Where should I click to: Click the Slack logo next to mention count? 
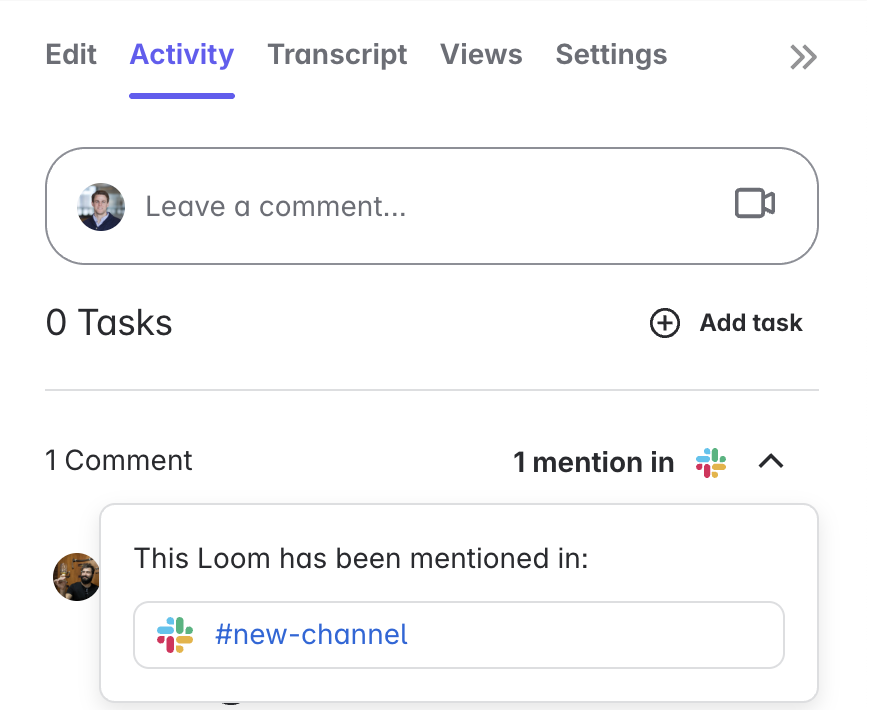711,462
